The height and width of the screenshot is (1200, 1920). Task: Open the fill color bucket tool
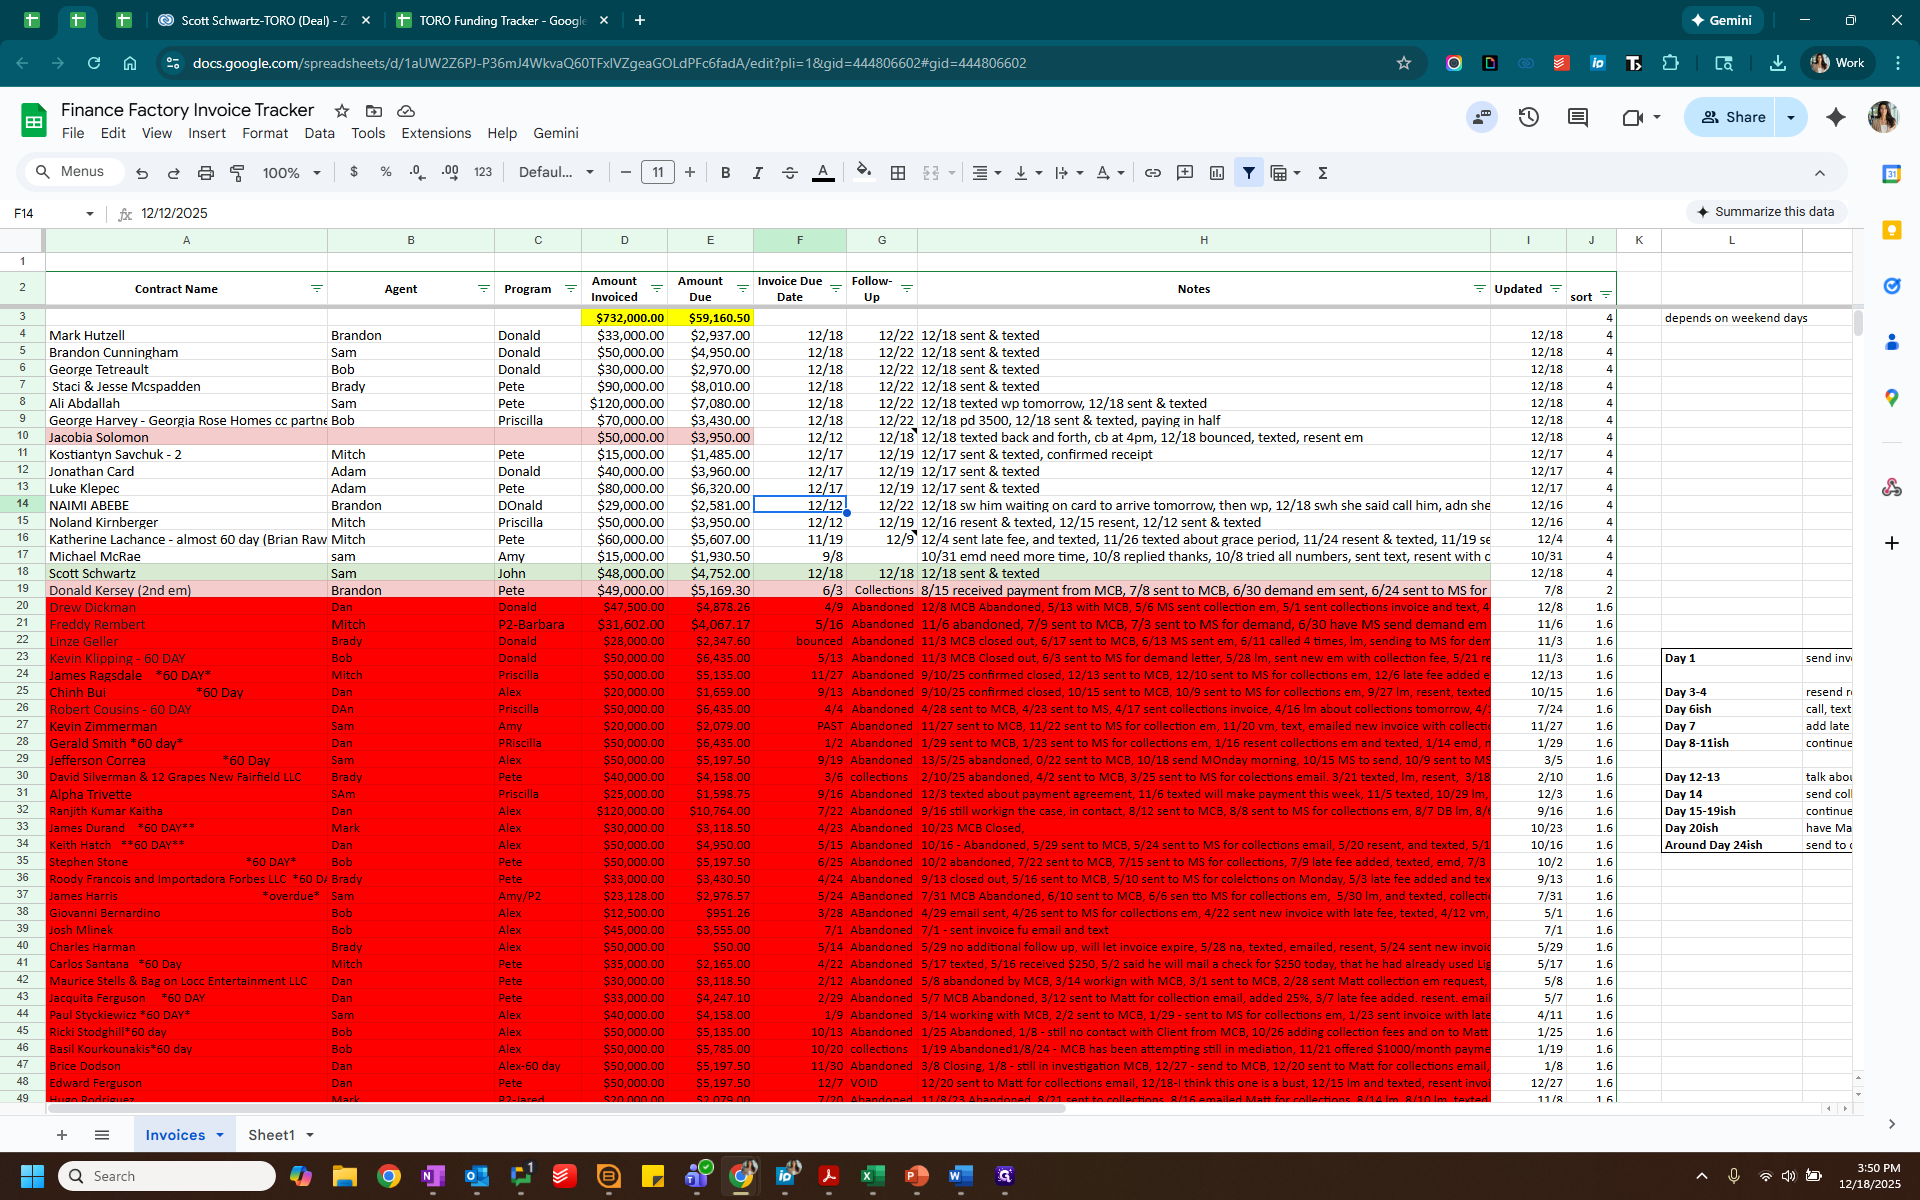864,172
